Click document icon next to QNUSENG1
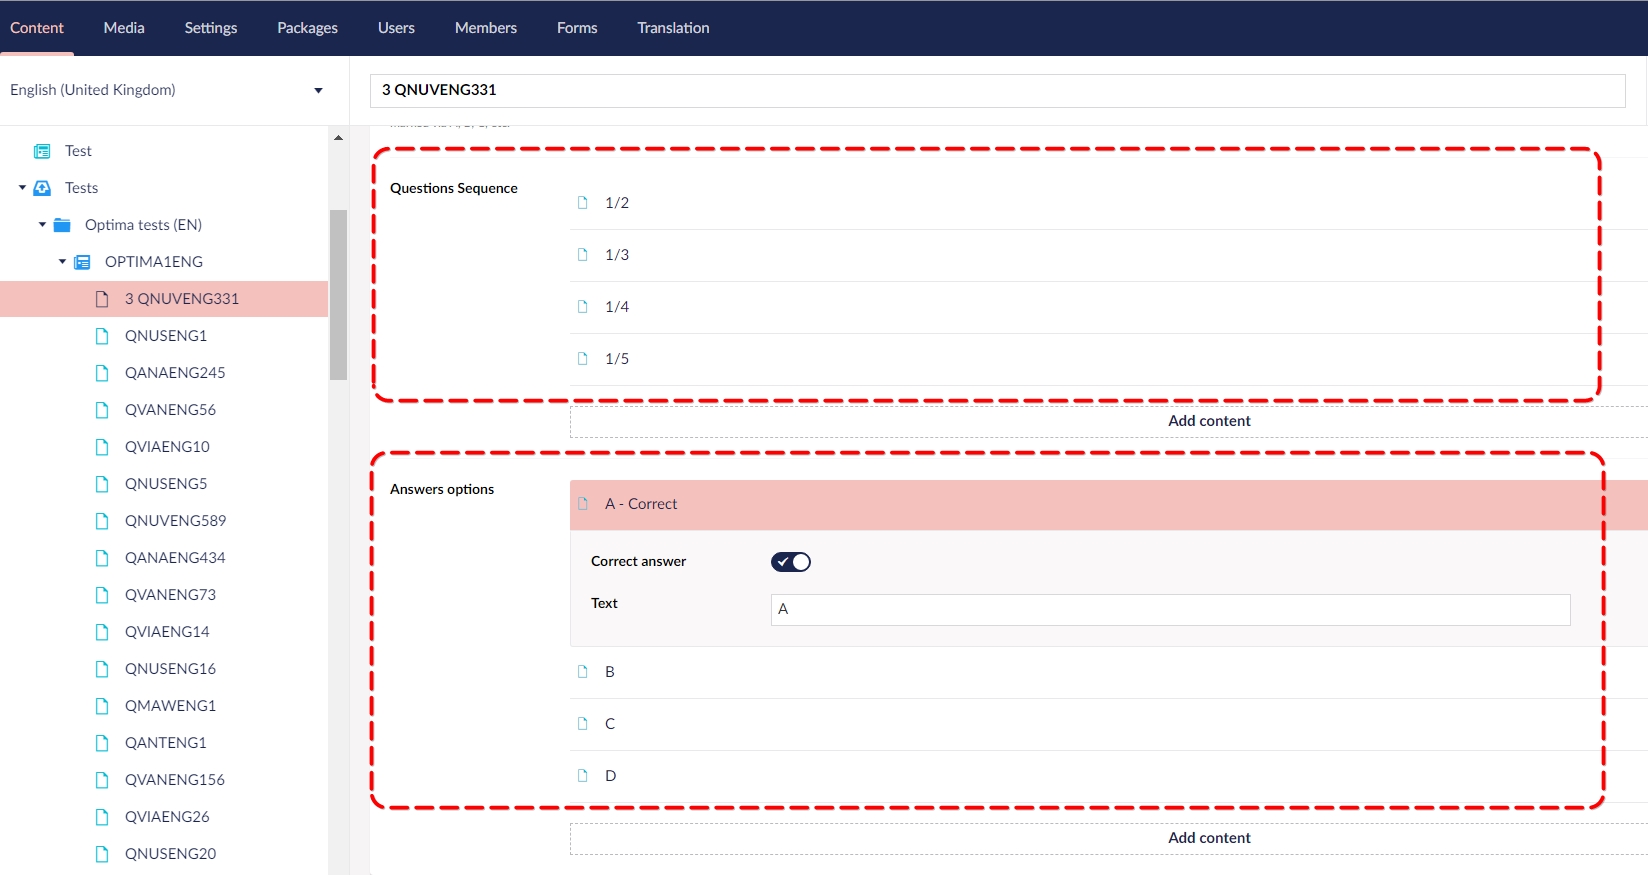 tap(102, 336)
